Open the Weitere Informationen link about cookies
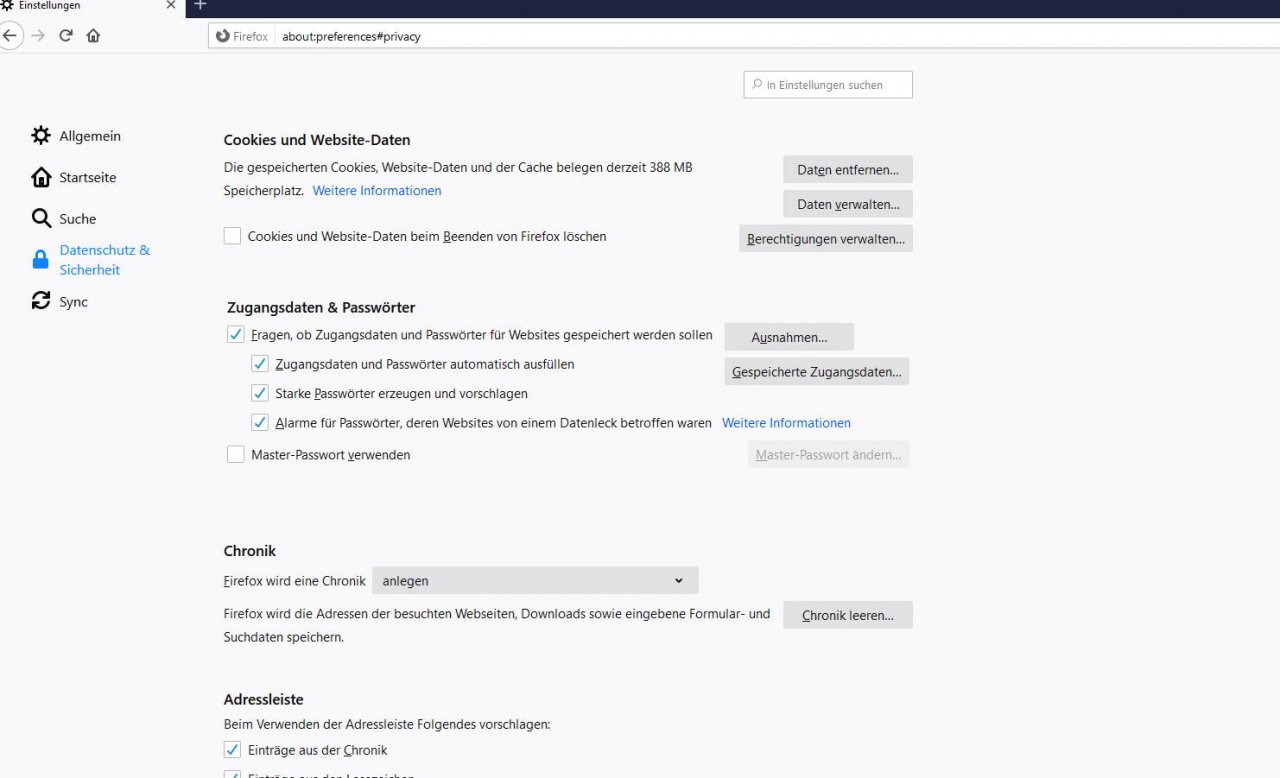This screenshot has height=778, width=1280. pos(377,190)
